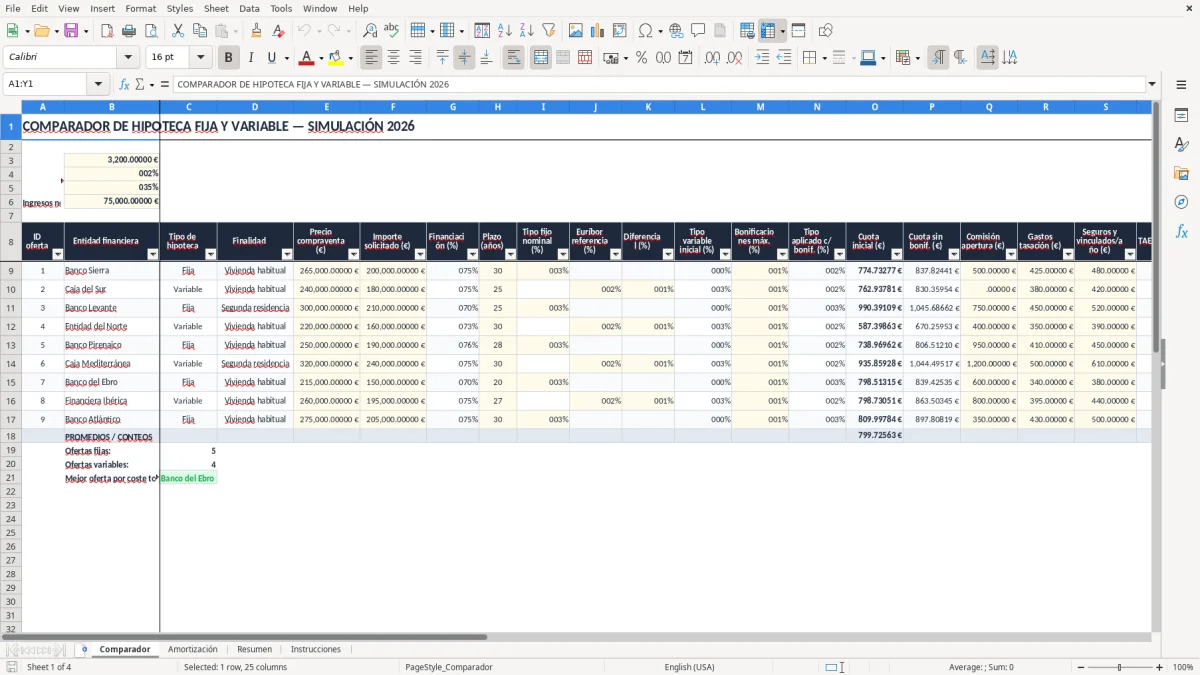Open Function Wizard fx icon
This screenshot has width=1200, height=675.
124,84
